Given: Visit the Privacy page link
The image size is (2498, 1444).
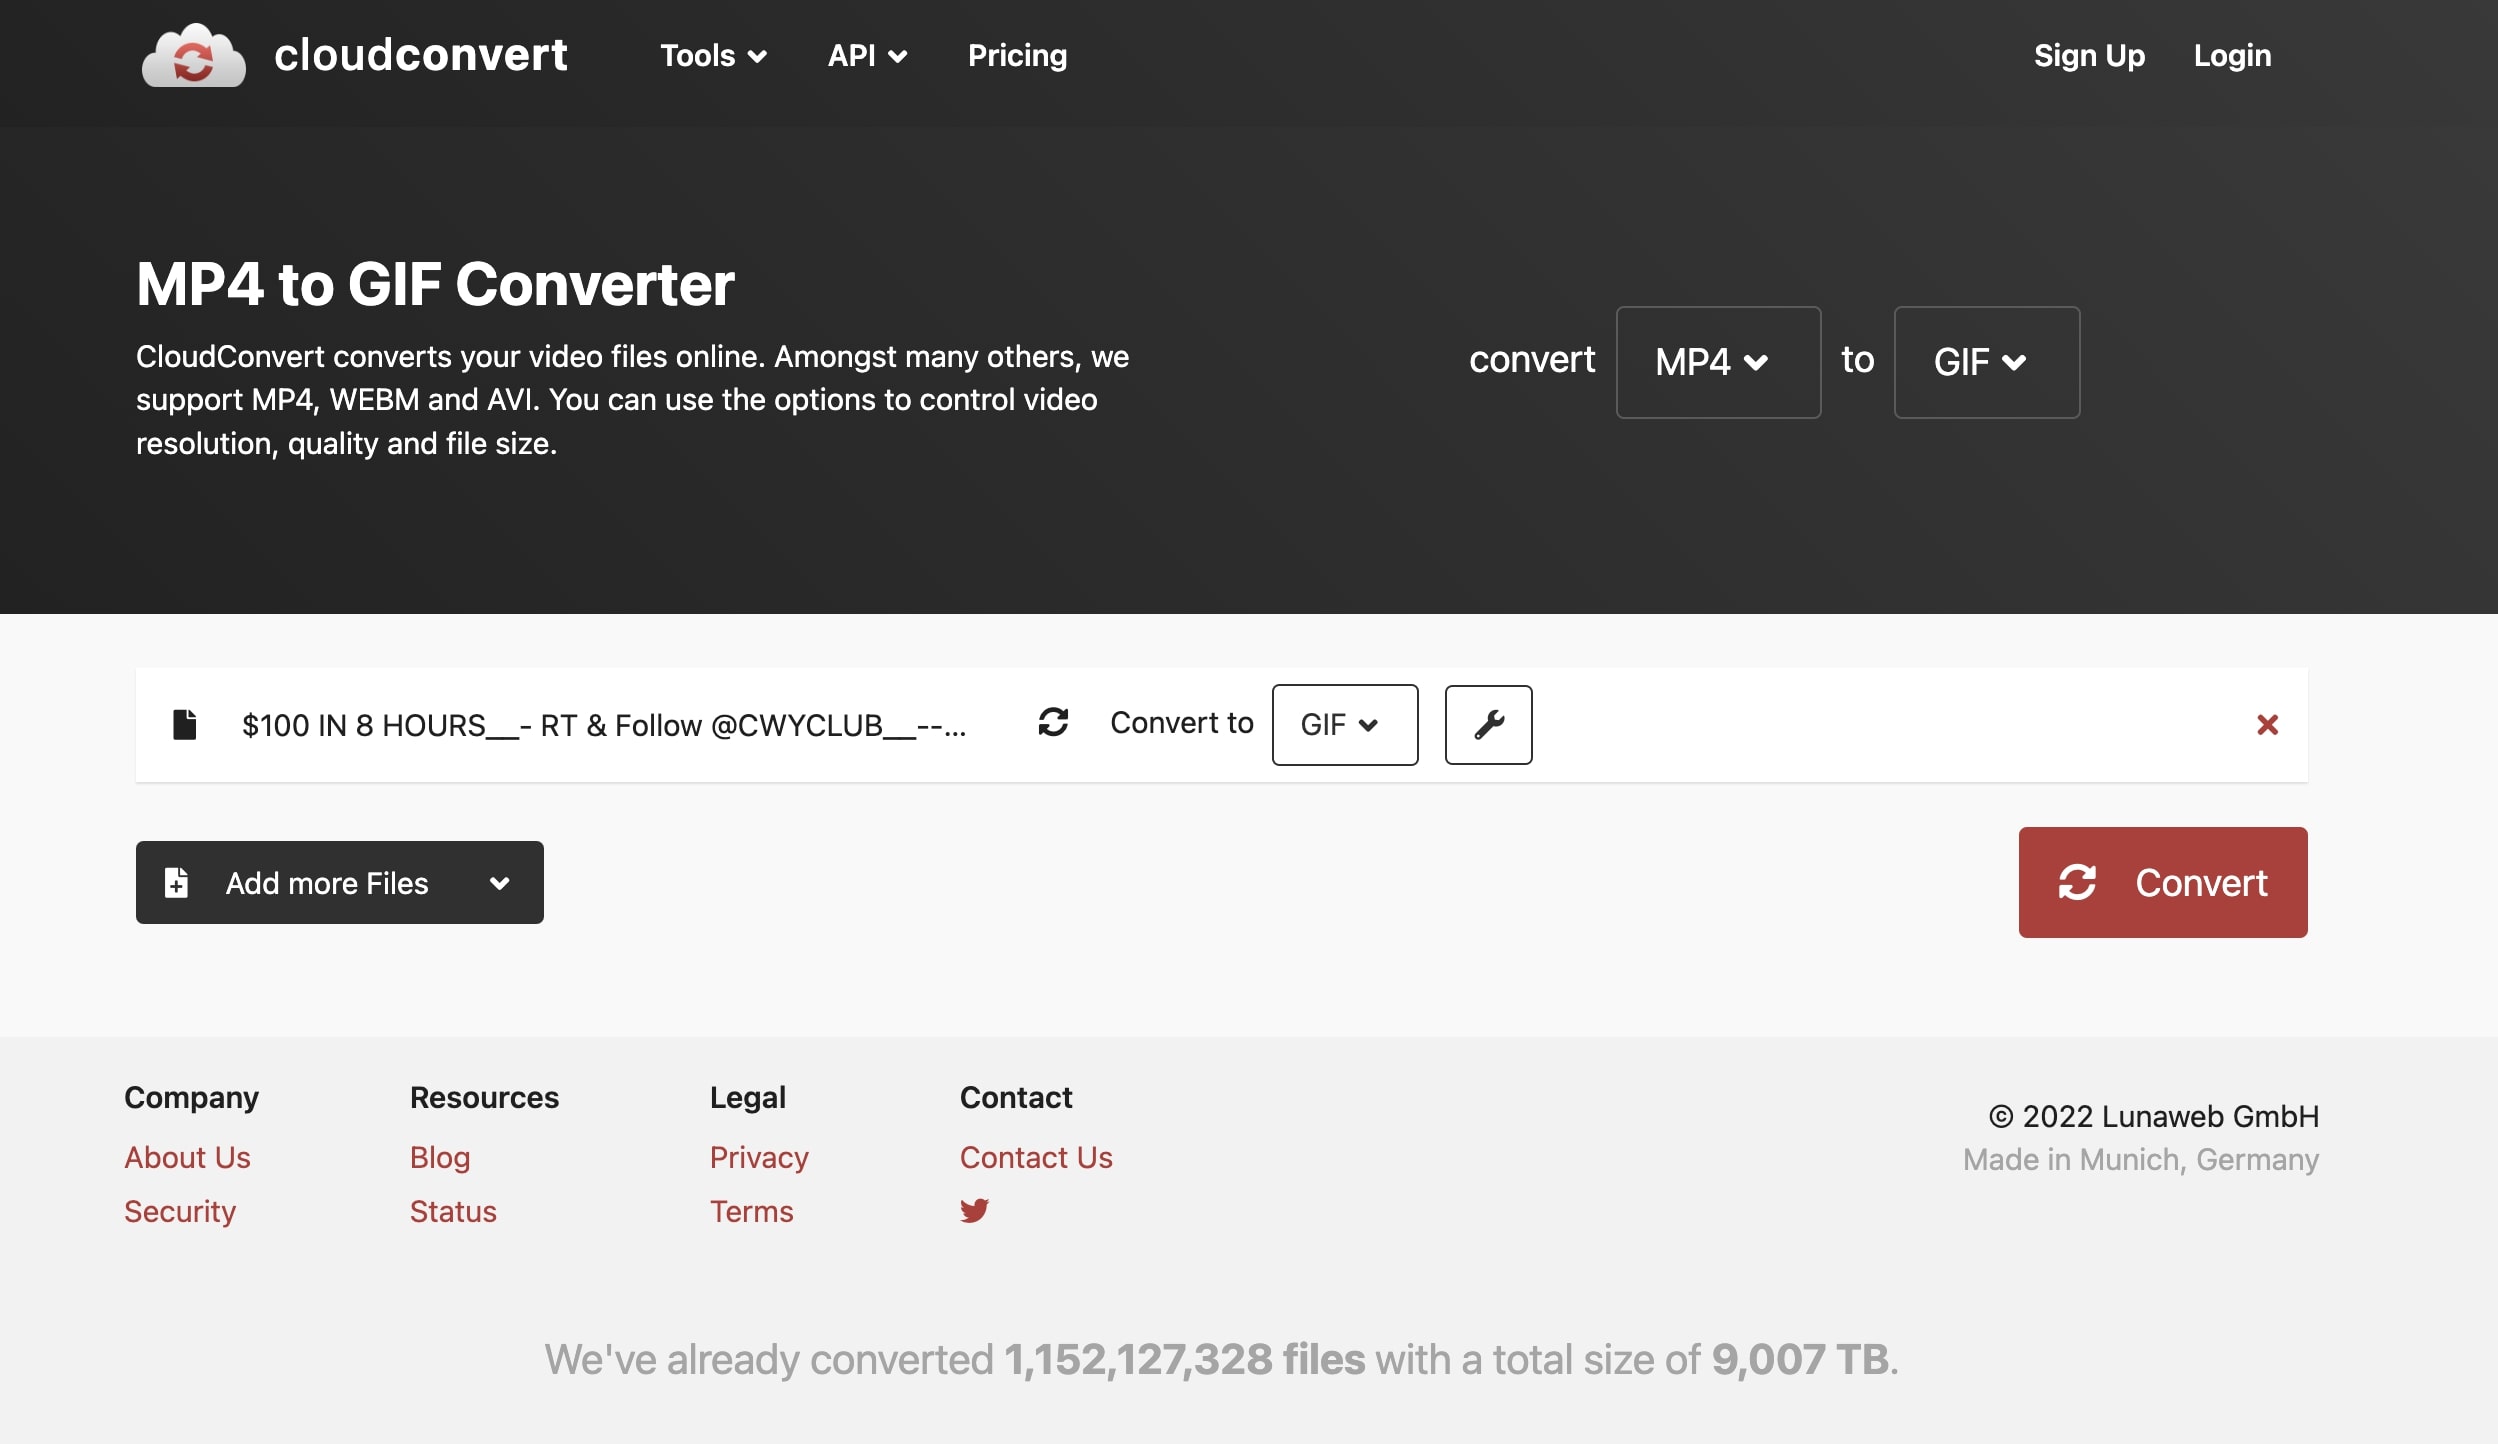Looking at the screenshot, I should pos(758,1157).
